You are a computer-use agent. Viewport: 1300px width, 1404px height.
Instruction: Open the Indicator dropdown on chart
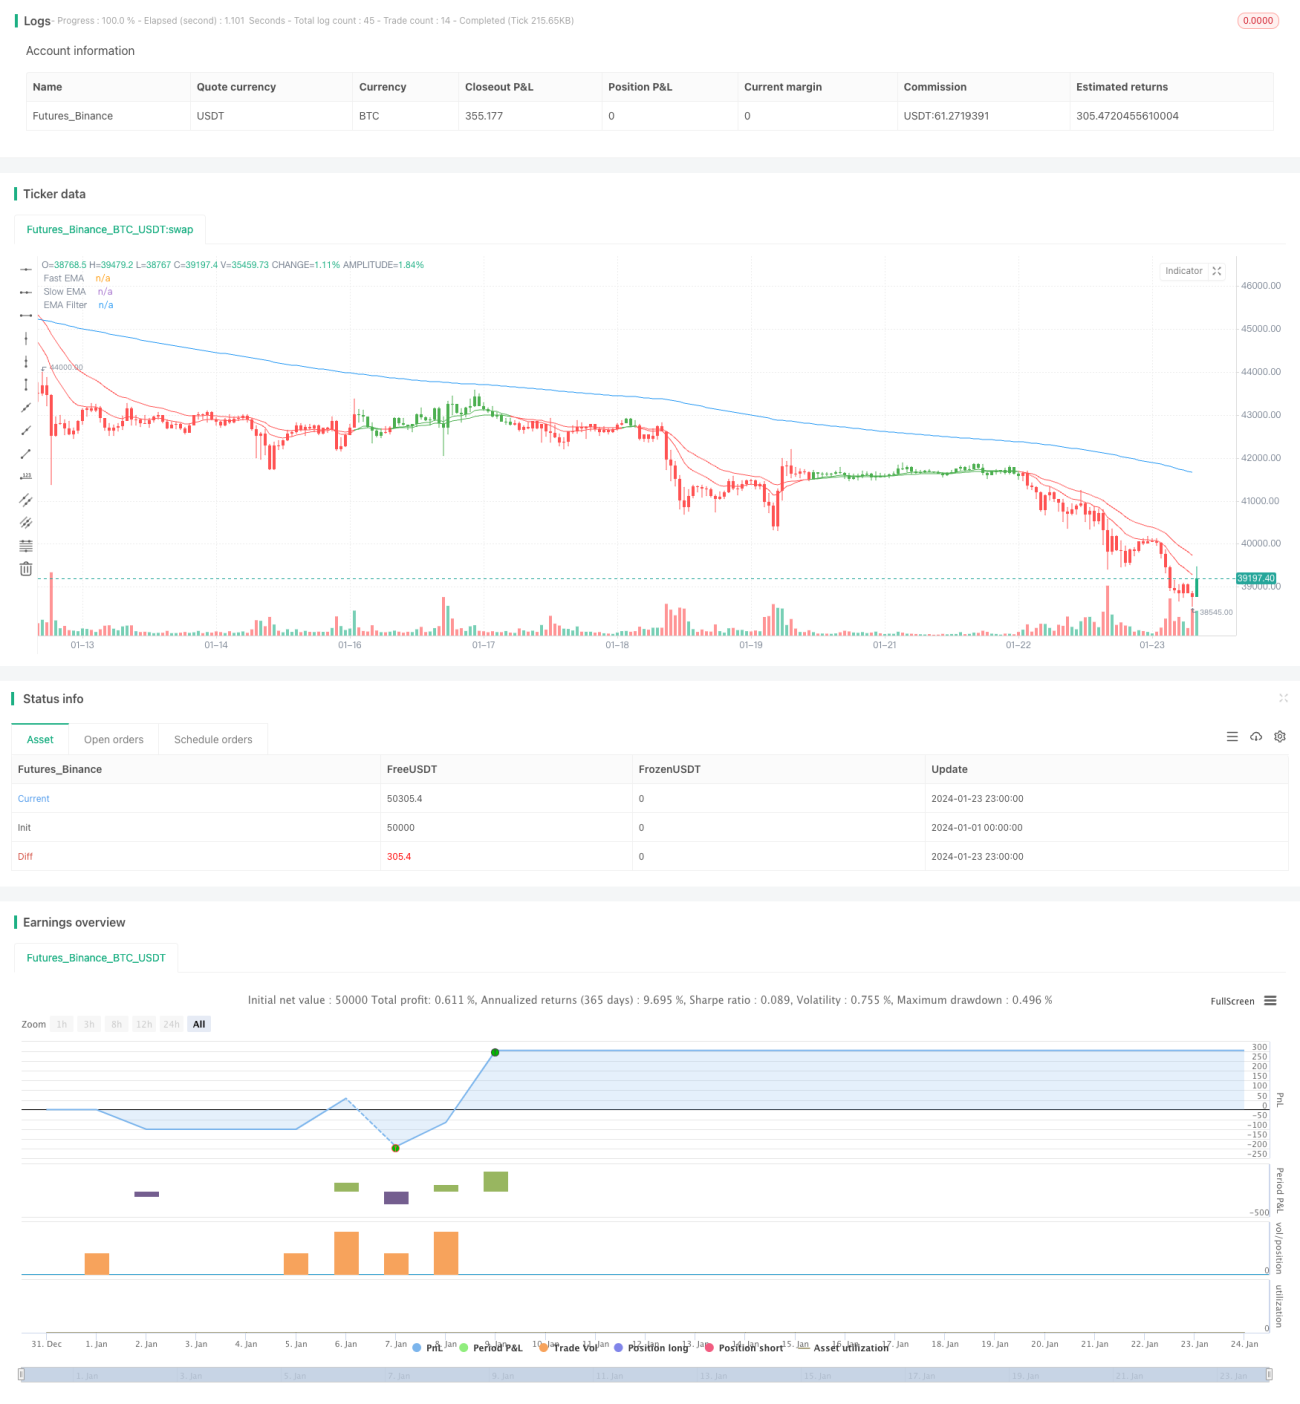(x=1184, y=271)
